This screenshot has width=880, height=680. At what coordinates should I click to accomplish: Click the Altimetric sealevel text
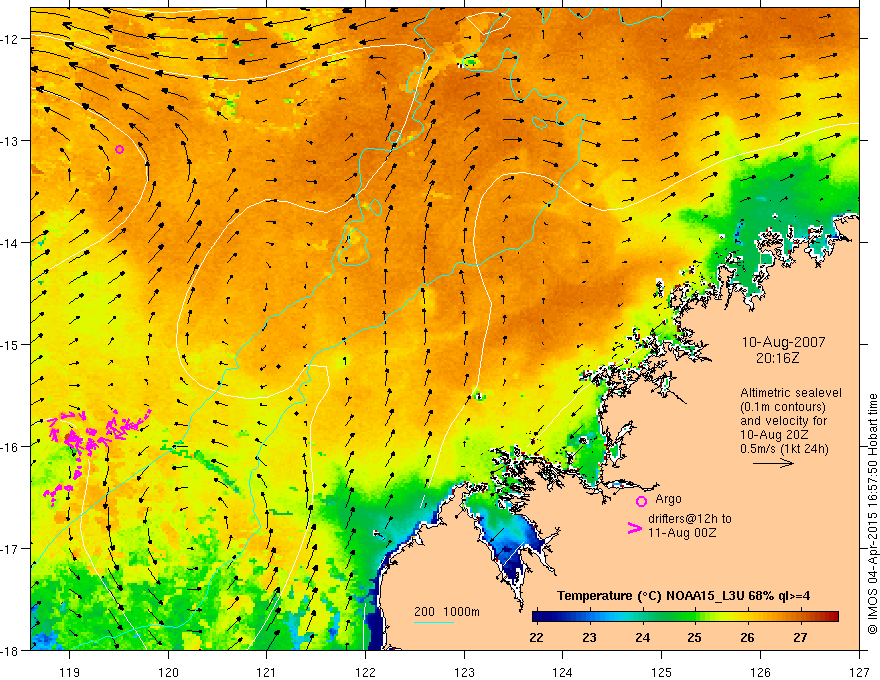pyautogui.click(x=791, y=393)
